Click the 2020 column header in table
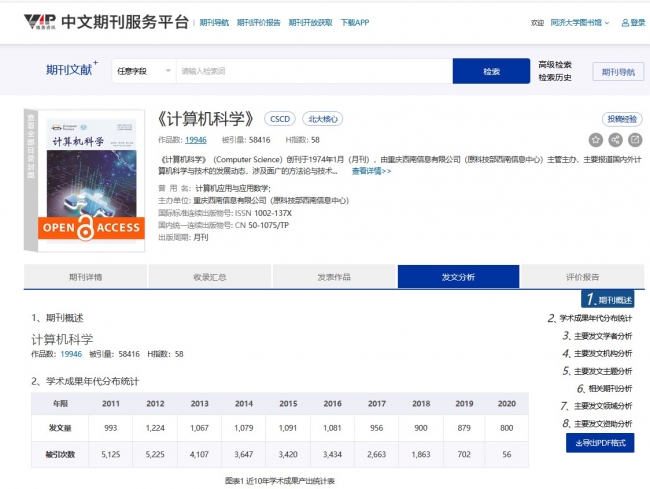Viewport: 650px width, 489px height. (x=507, y=404)
